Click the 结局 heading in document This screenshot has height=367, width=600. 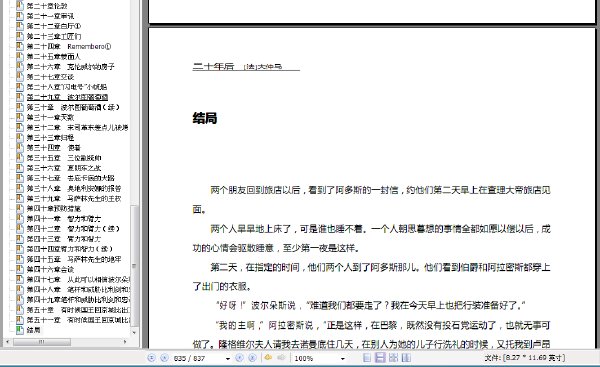tap(205, 119)
